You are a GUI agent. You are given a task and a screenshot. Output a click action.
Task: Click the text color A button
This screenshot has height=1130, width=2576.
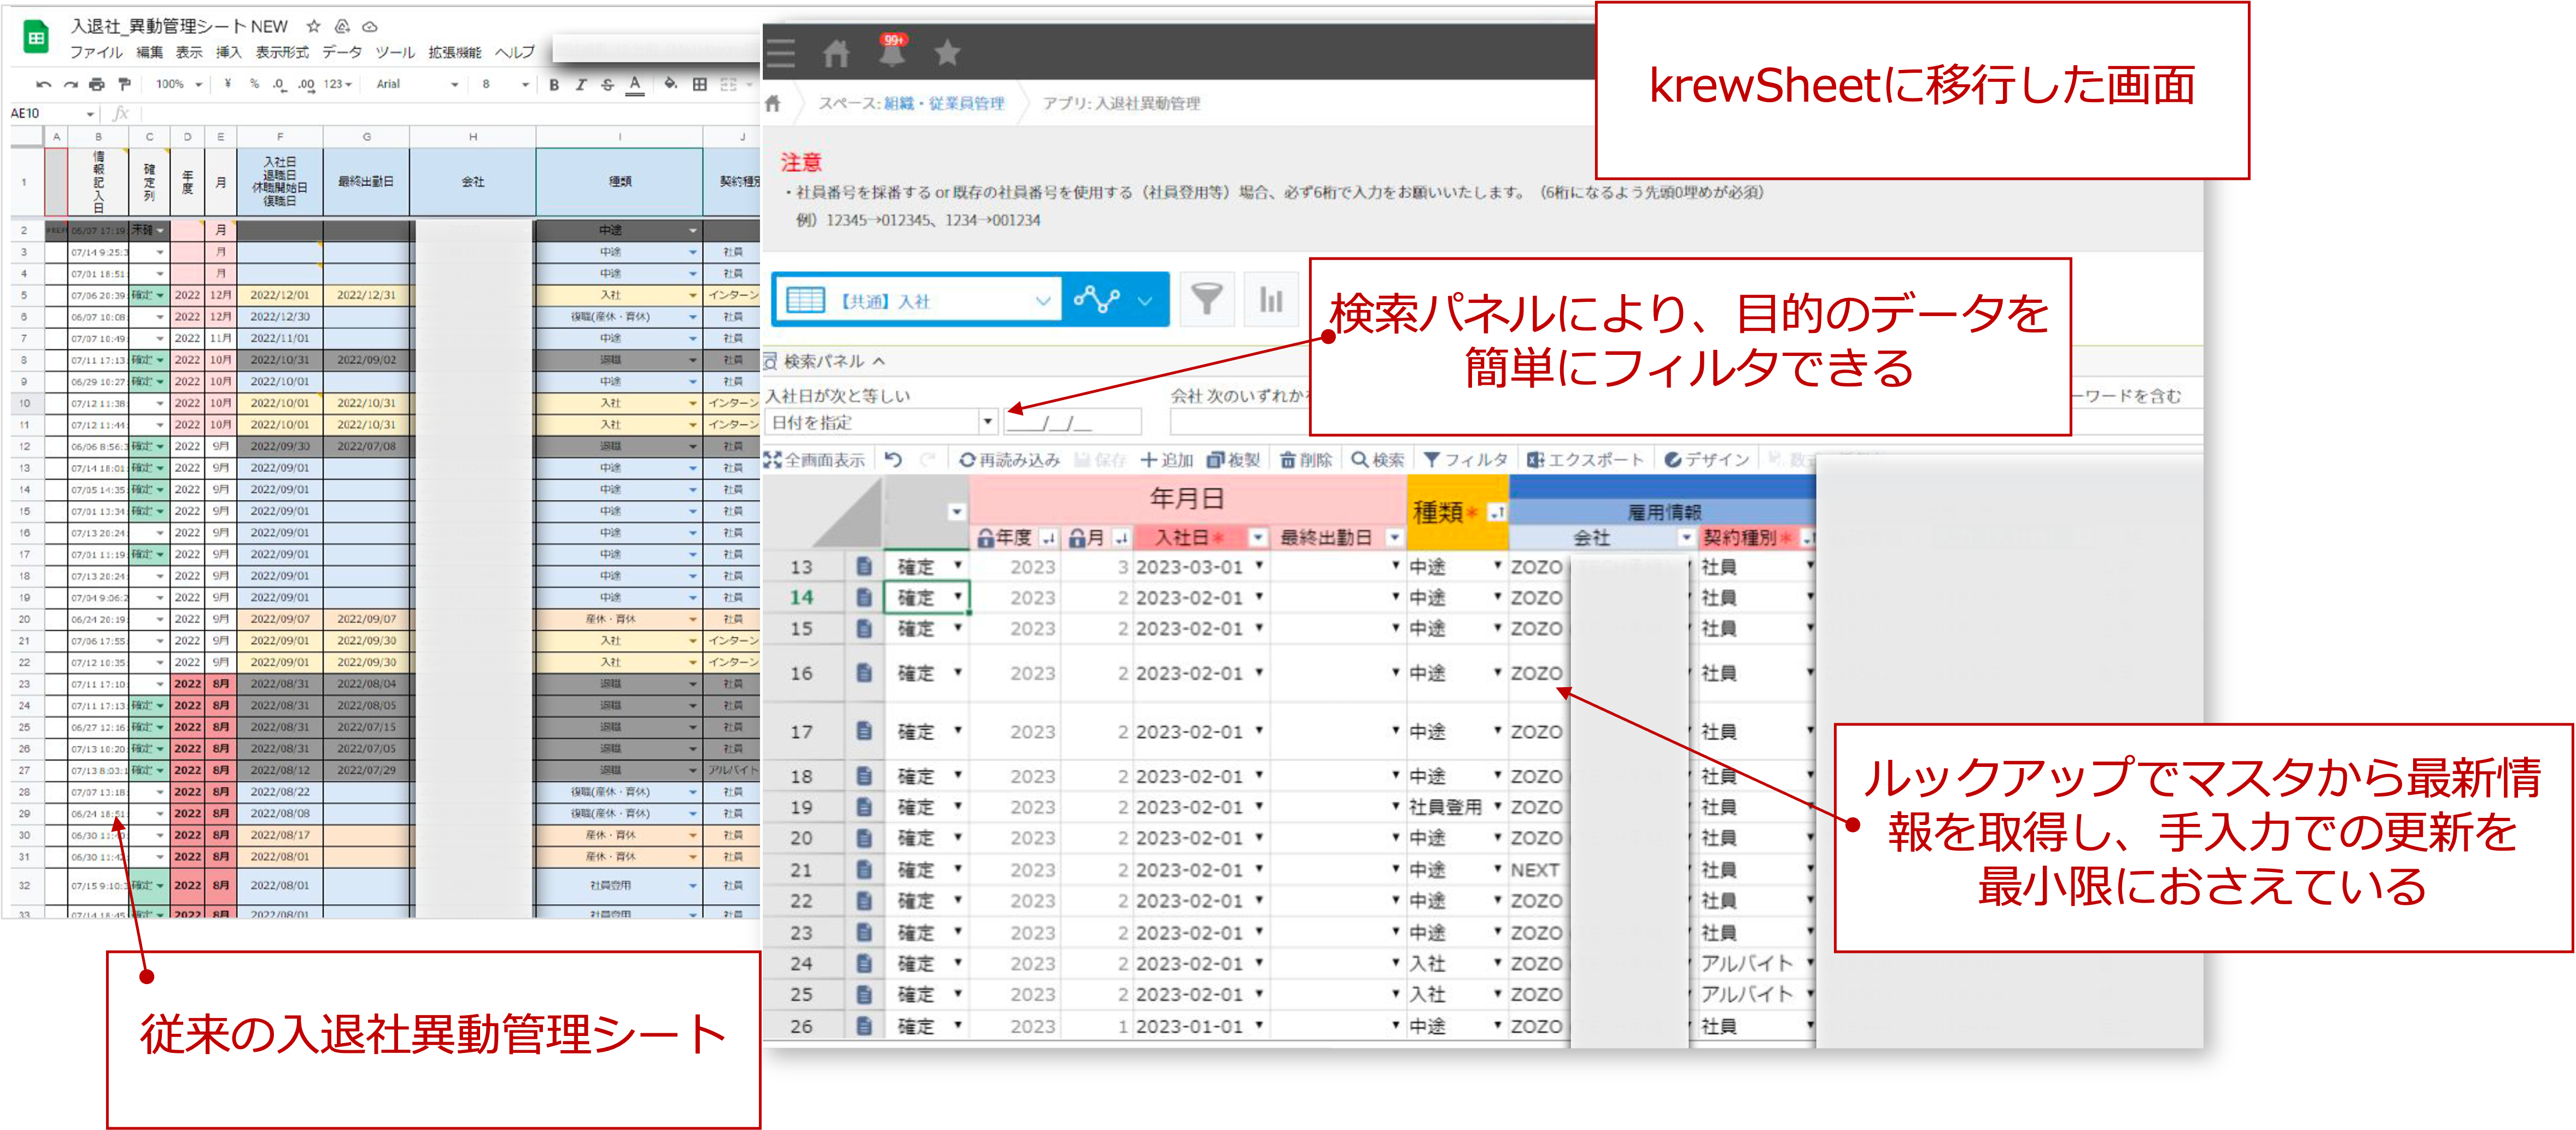(634, 85)
